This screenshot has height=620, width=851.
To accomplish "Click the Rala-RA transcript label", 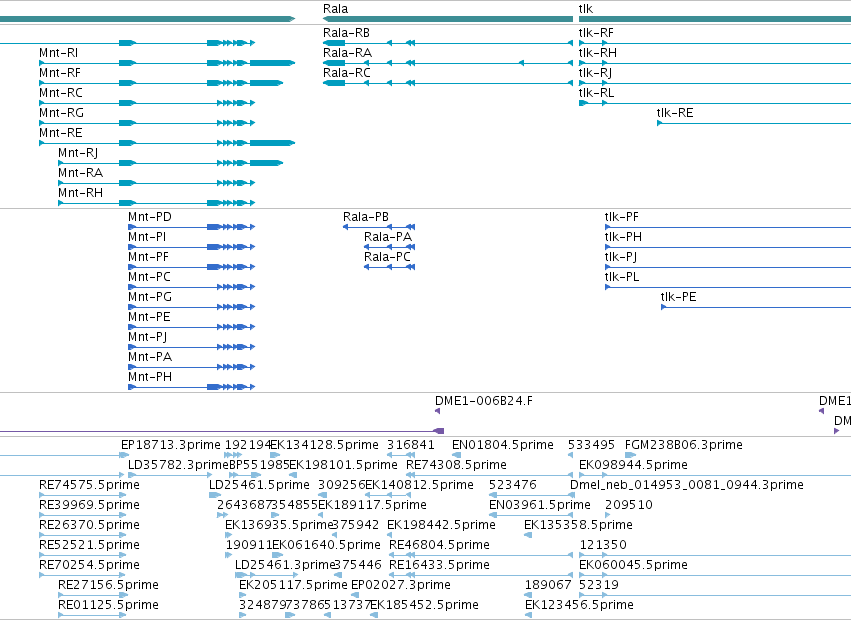I will click(x=347, y=53).
